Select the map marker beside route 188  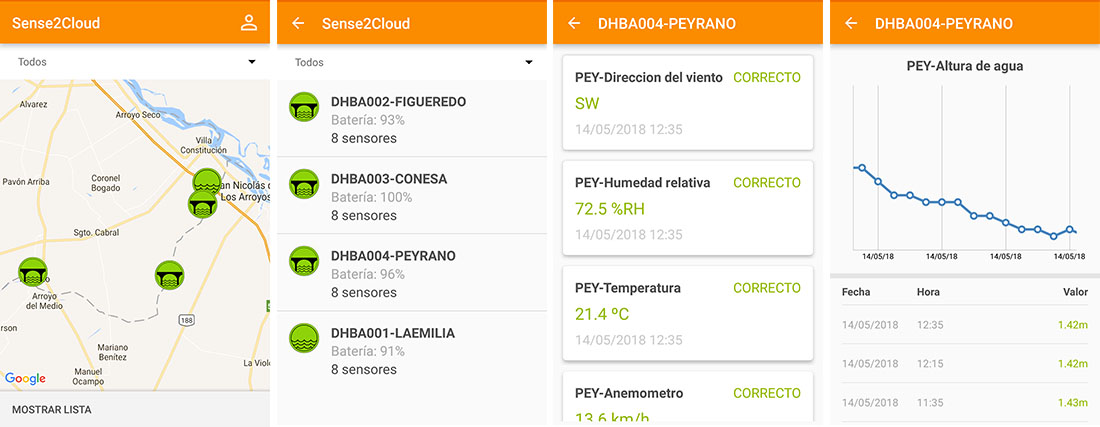pyautogui.click(x=169, y=275)
